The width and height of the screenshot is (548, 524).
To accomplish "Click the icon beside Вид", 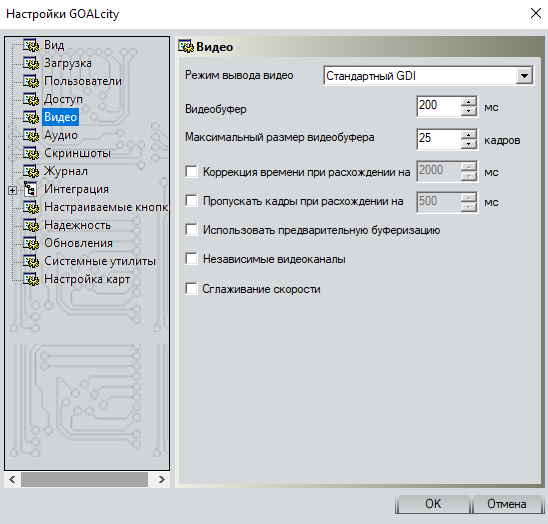I will point(31,45).
